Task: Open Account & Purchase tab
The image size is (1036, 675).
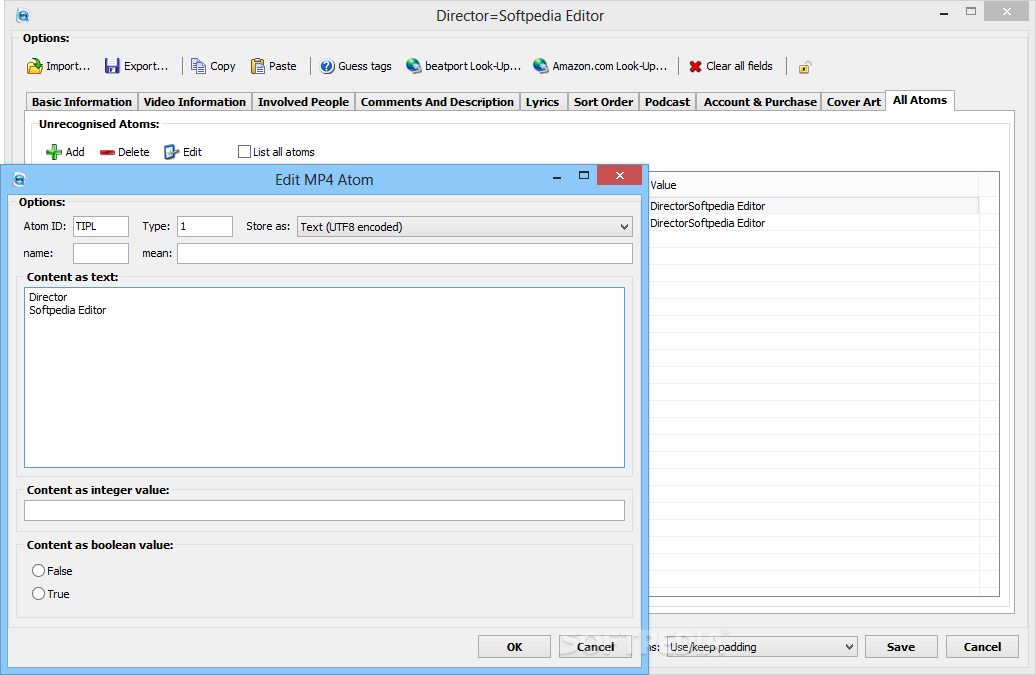Action: point(760,102)
